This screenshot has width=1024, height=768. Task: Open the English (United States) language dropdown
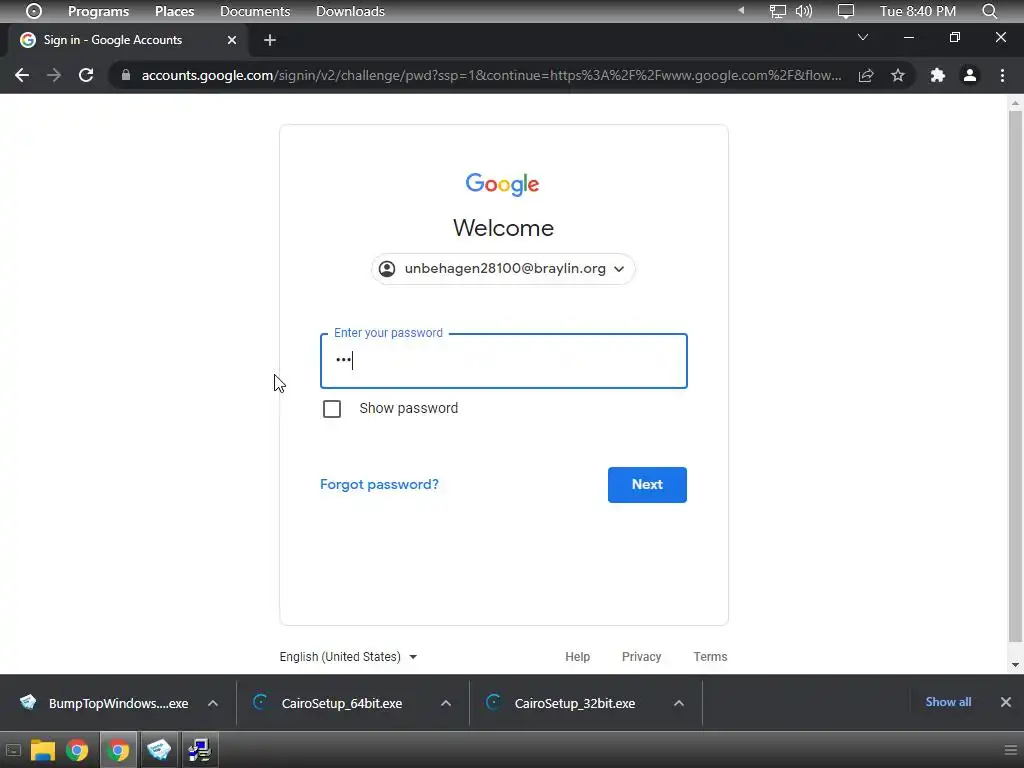coord(348,657)
